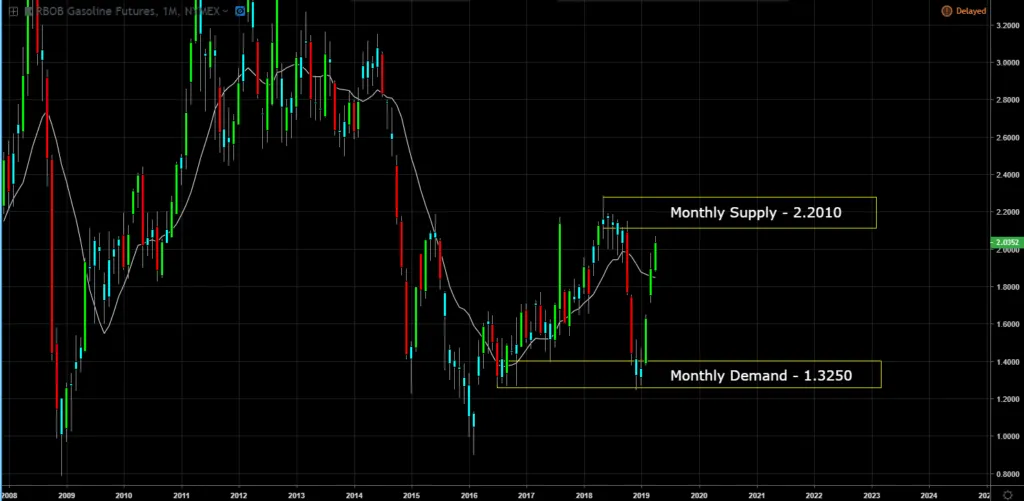Click the 2012 time axis label
Image resolution: width=1024 pixels, height=501 pixels.
click(x=238, y=494)
